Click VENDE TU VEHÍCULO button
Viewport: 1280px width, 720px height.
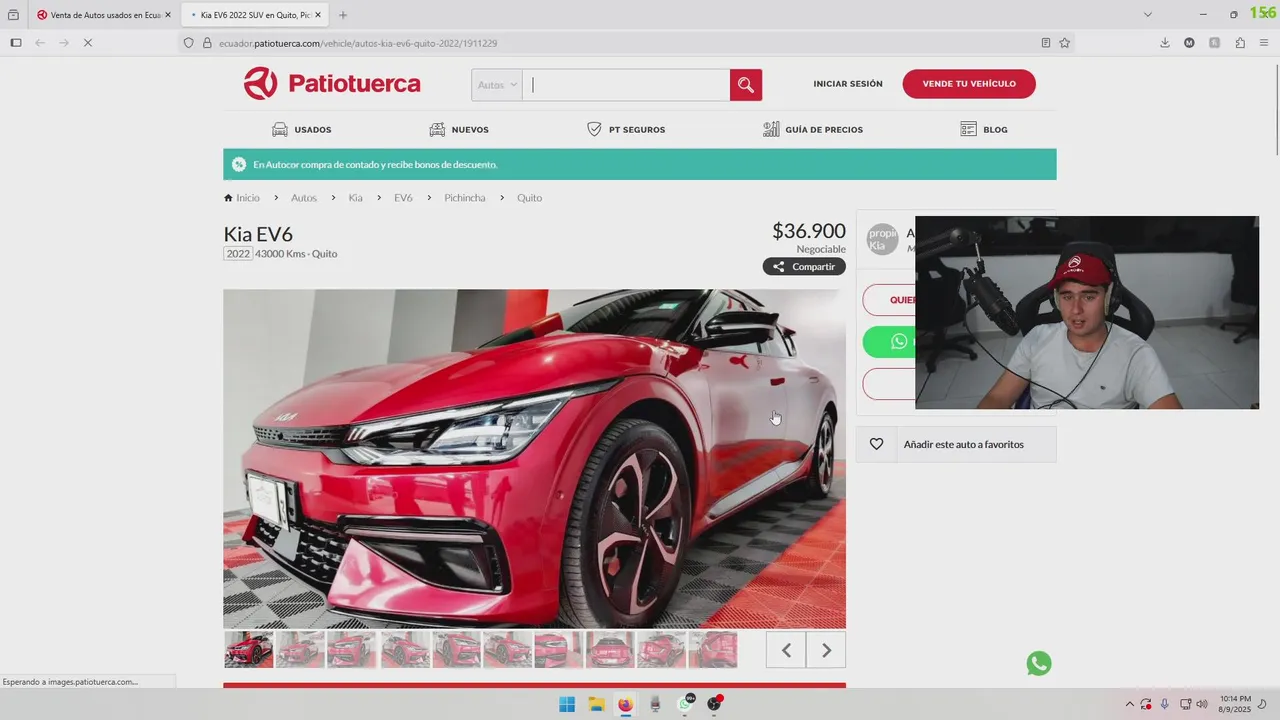pyautogui.click(x=969, y=84)
